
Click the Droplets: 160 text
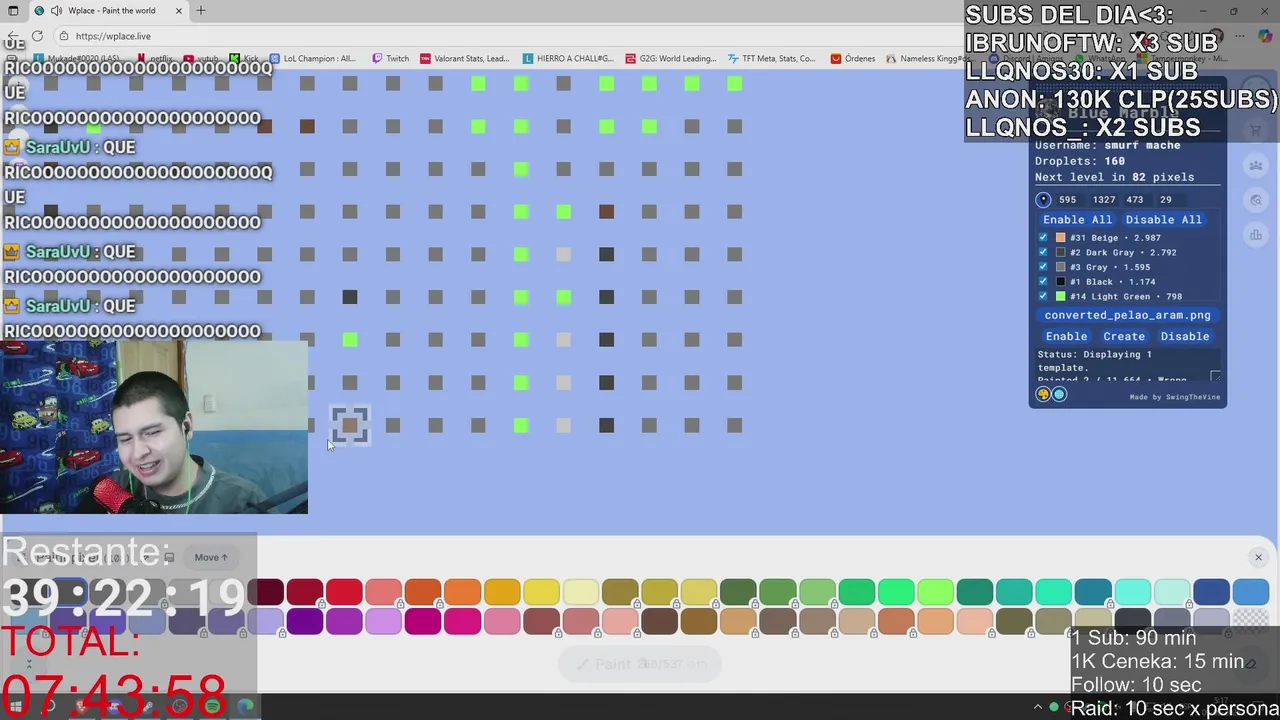1080,161
